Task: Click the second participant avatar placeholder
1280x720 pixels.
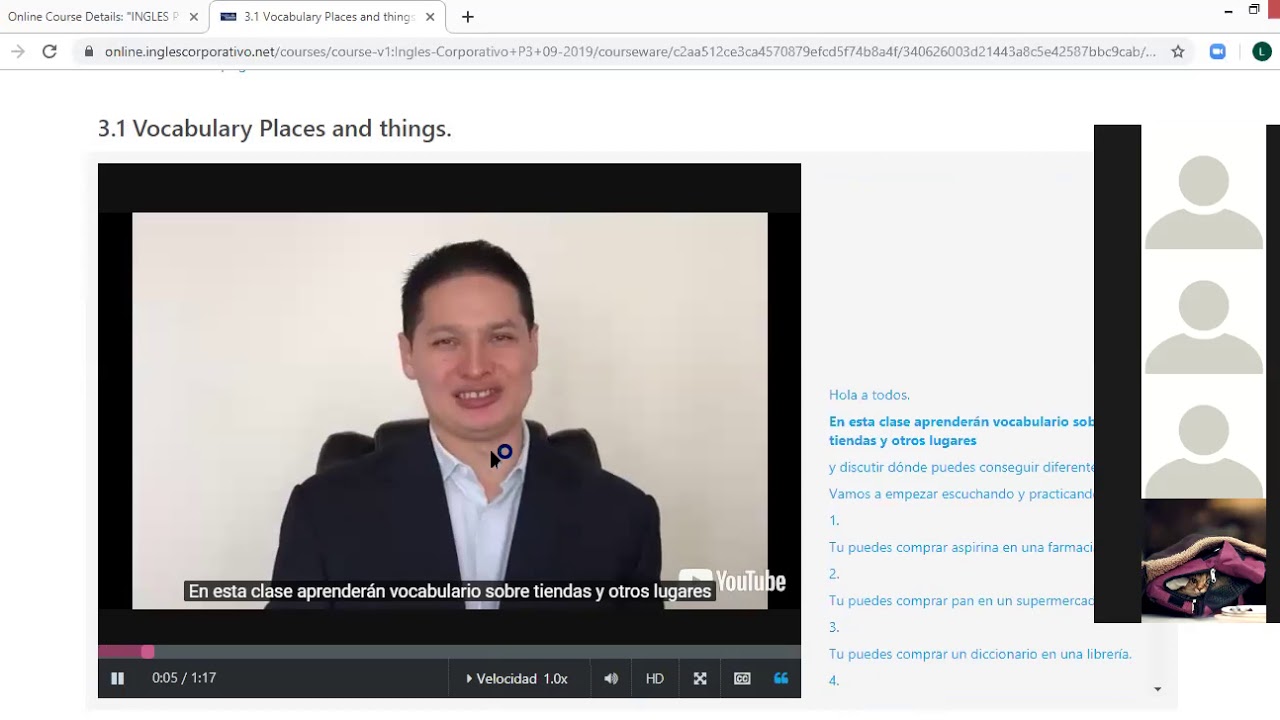Action: [1203, 326]
